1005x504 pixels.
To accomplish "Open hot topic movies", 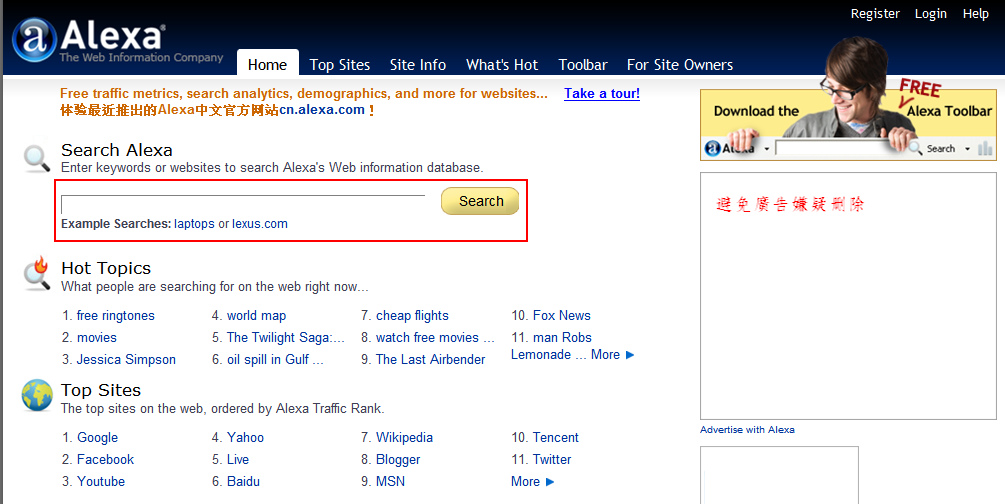I will click(x=97, y=337).
